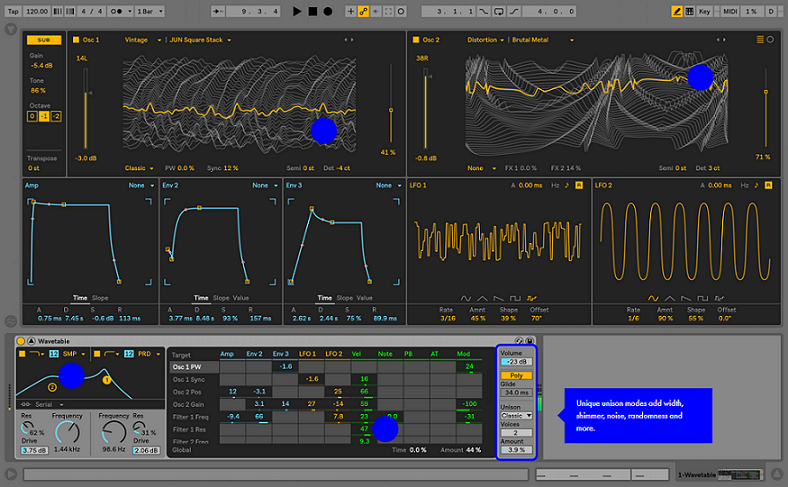The width and height of the screenshot is (788, 487).
Task: Click the Tap tempo button
Action: click(11, 11)
